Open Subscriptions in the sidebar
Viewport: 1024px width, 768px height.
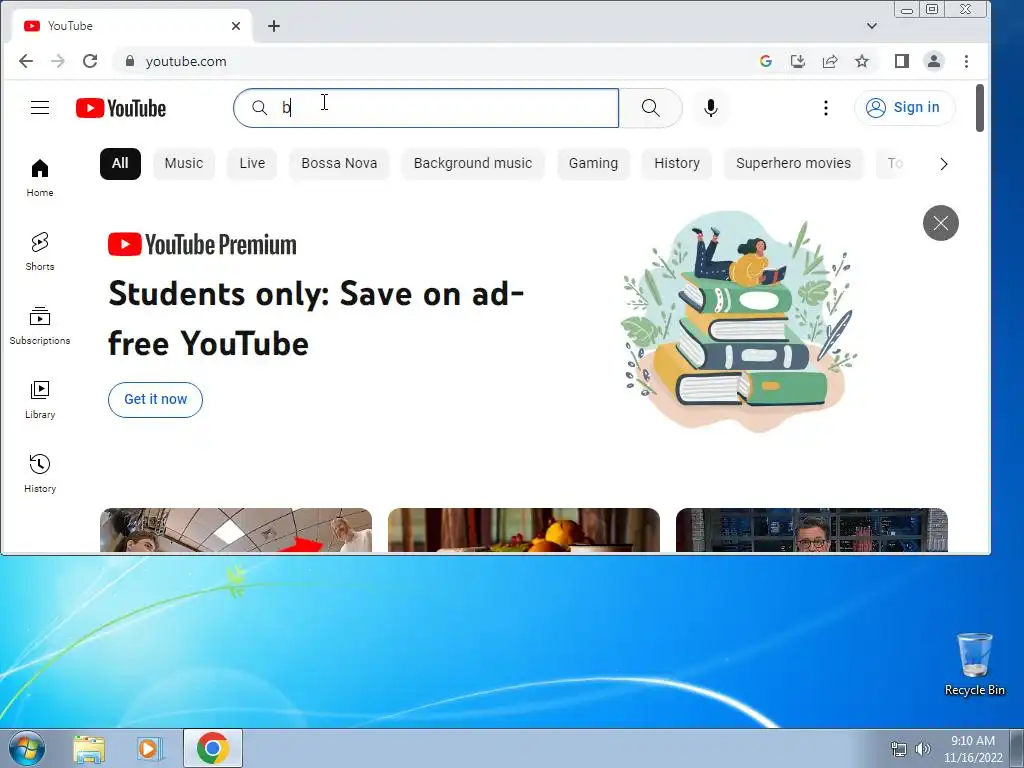click(x=40, y=325)
